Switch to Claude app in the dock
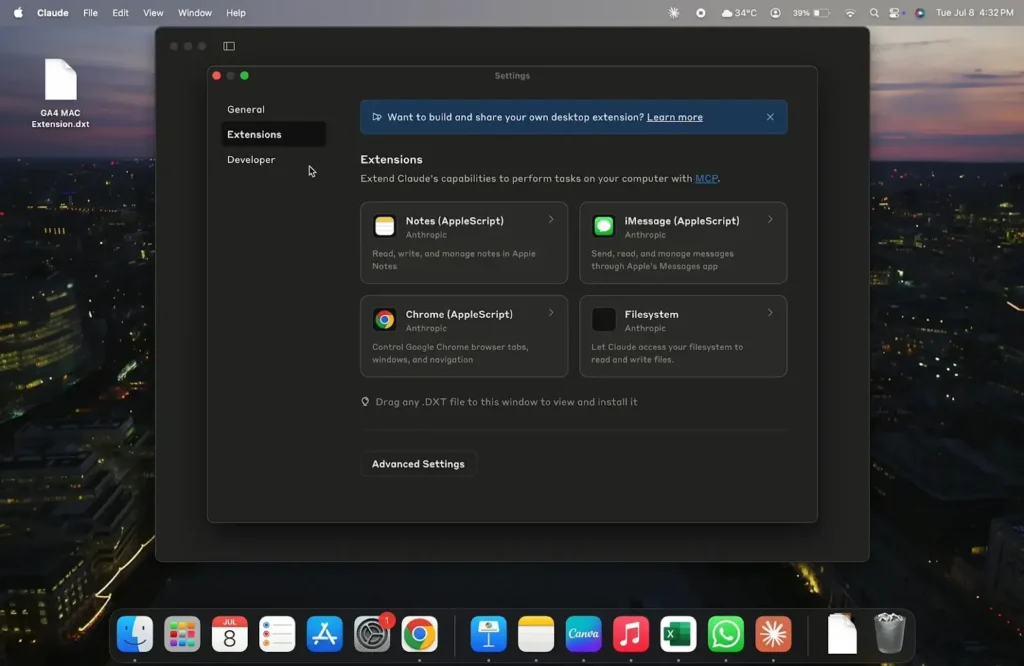Screen dimensions: 1024x666 773,633
